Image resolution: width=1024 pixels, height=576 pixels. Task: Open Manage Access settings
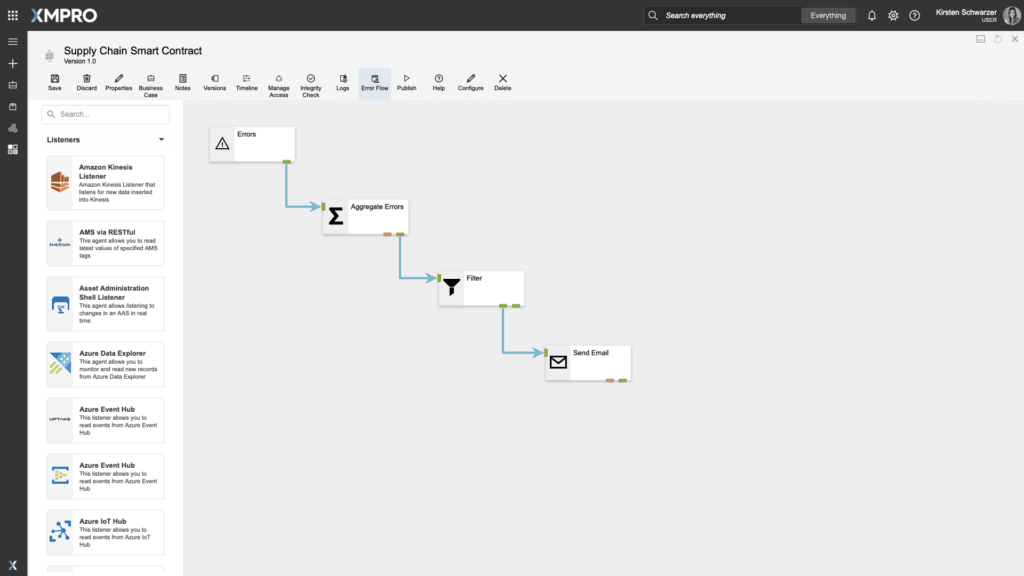pyautogui.click(x=279, y=84)
